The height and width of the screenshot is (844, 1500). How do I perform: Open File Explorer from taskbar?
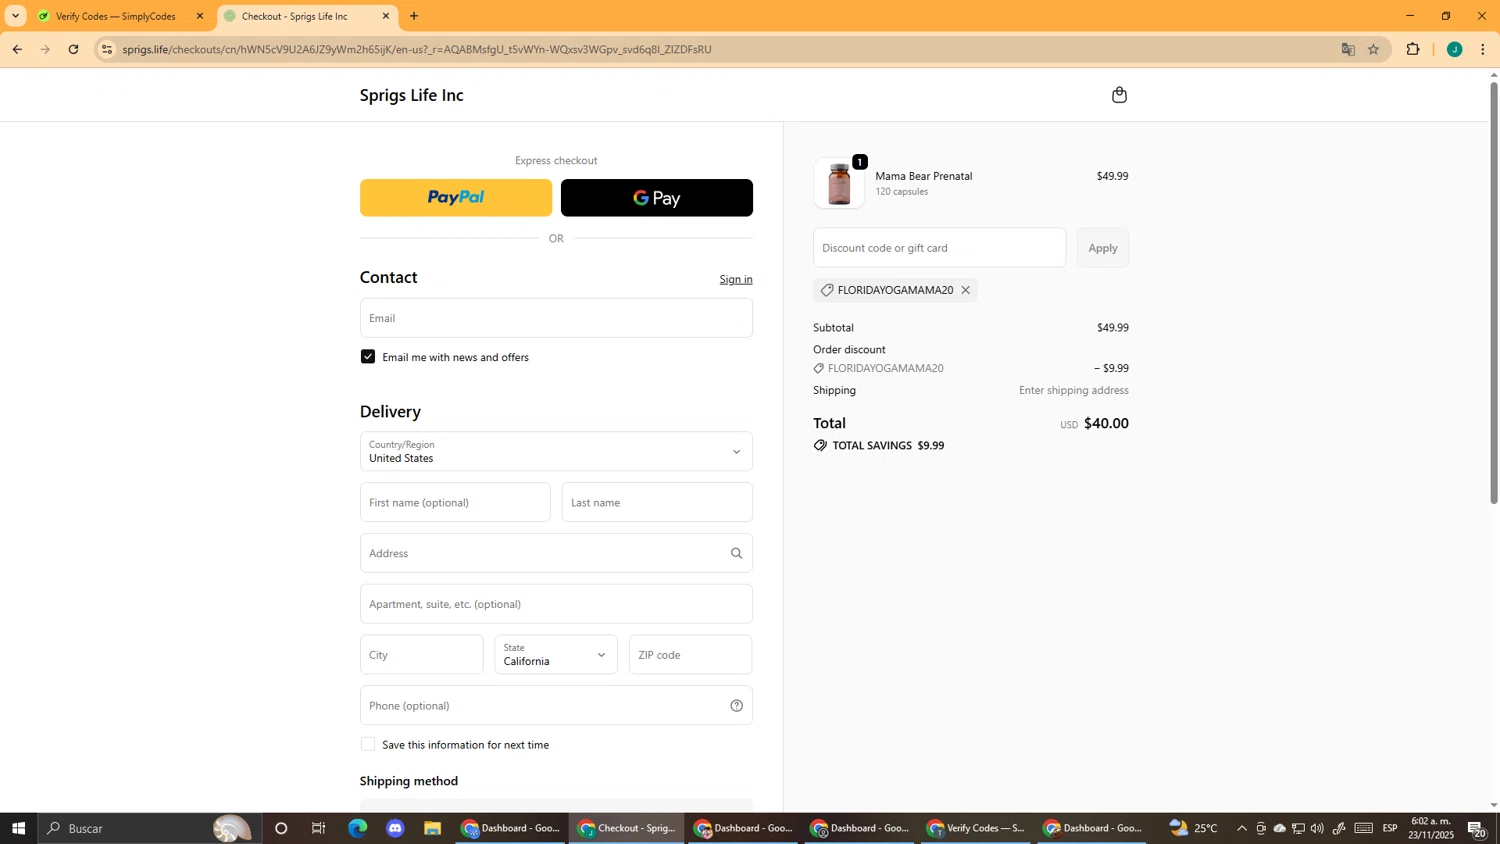click(x=432, y=828)
